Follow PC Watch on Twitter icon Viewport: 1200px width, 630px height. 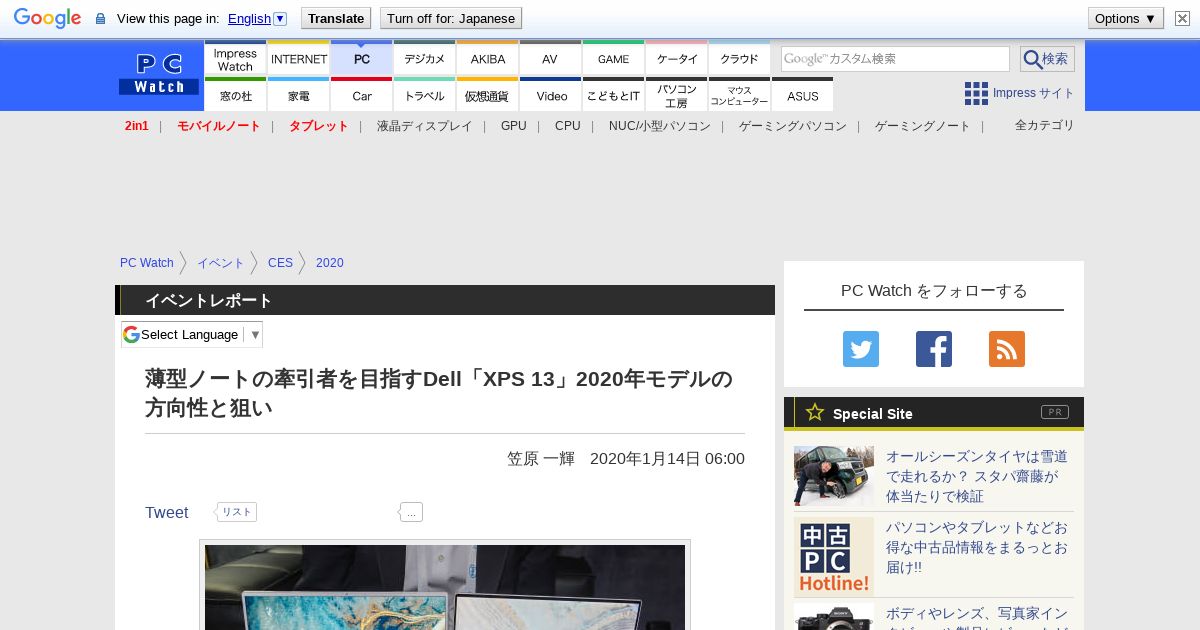[861, 349]
